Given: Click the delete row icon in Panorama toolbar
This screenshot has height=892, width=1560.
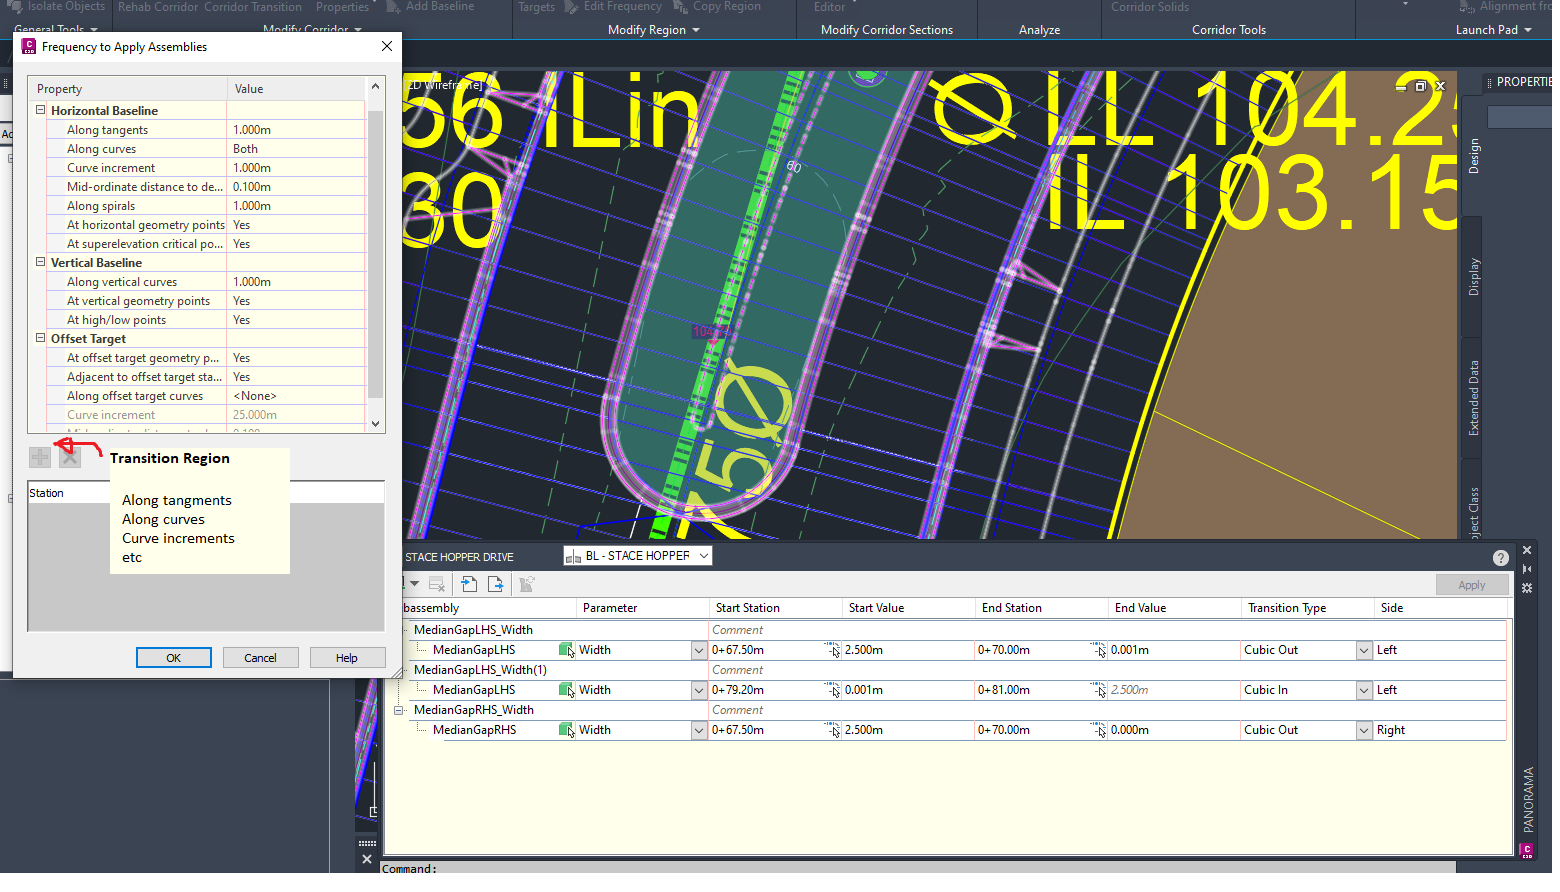Looking at the screenshot, I should (437, 584).
